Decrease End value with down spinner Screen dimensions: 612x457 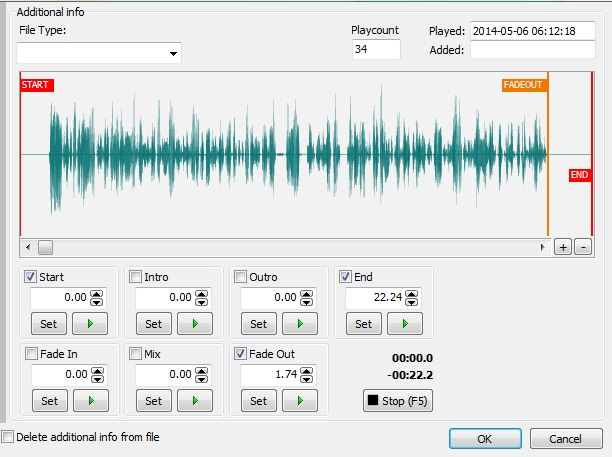pyautogui.click(x=411, y=302)
